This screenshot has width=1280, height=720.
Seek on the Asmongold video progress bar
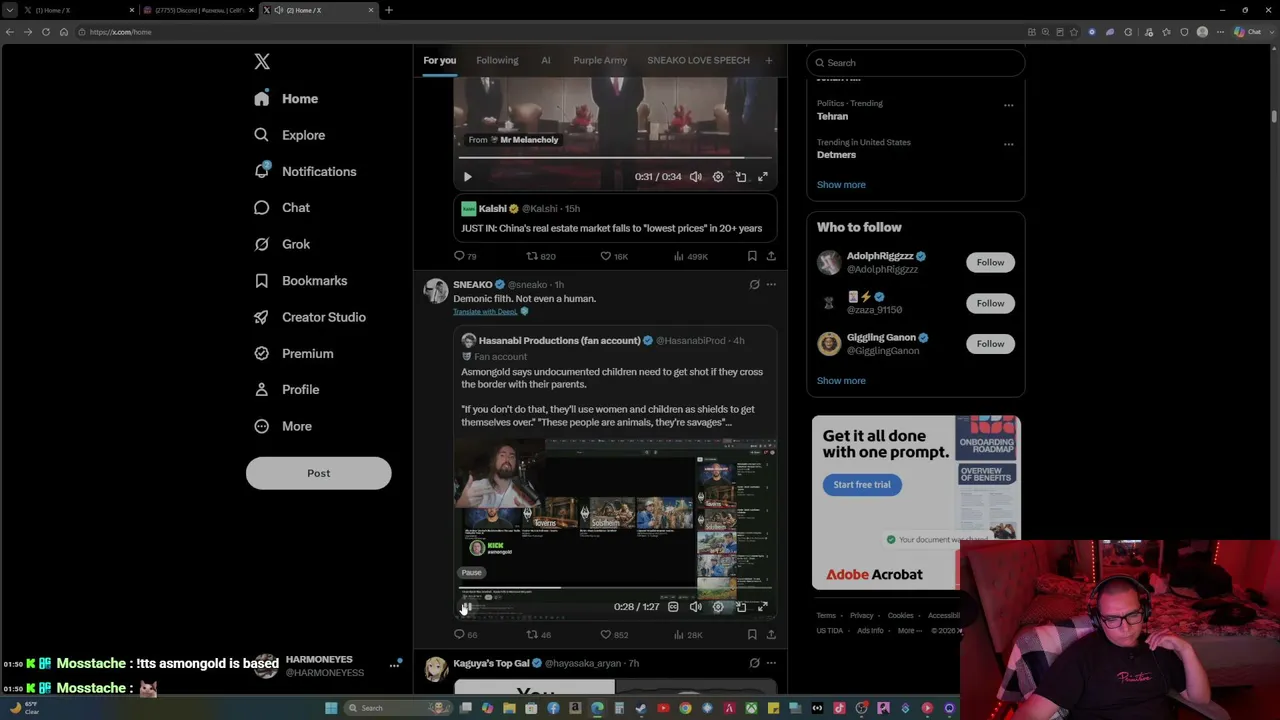coord(615,588)
